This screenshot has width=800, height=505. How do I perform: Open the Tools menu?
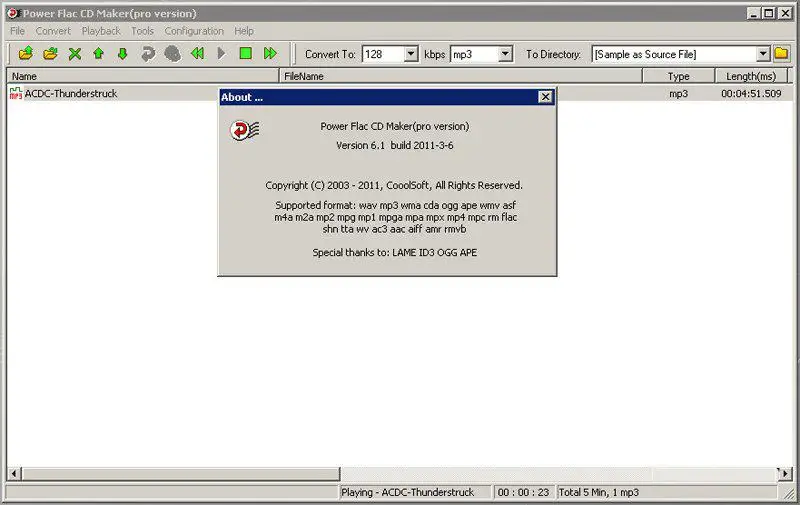point(142,31)
